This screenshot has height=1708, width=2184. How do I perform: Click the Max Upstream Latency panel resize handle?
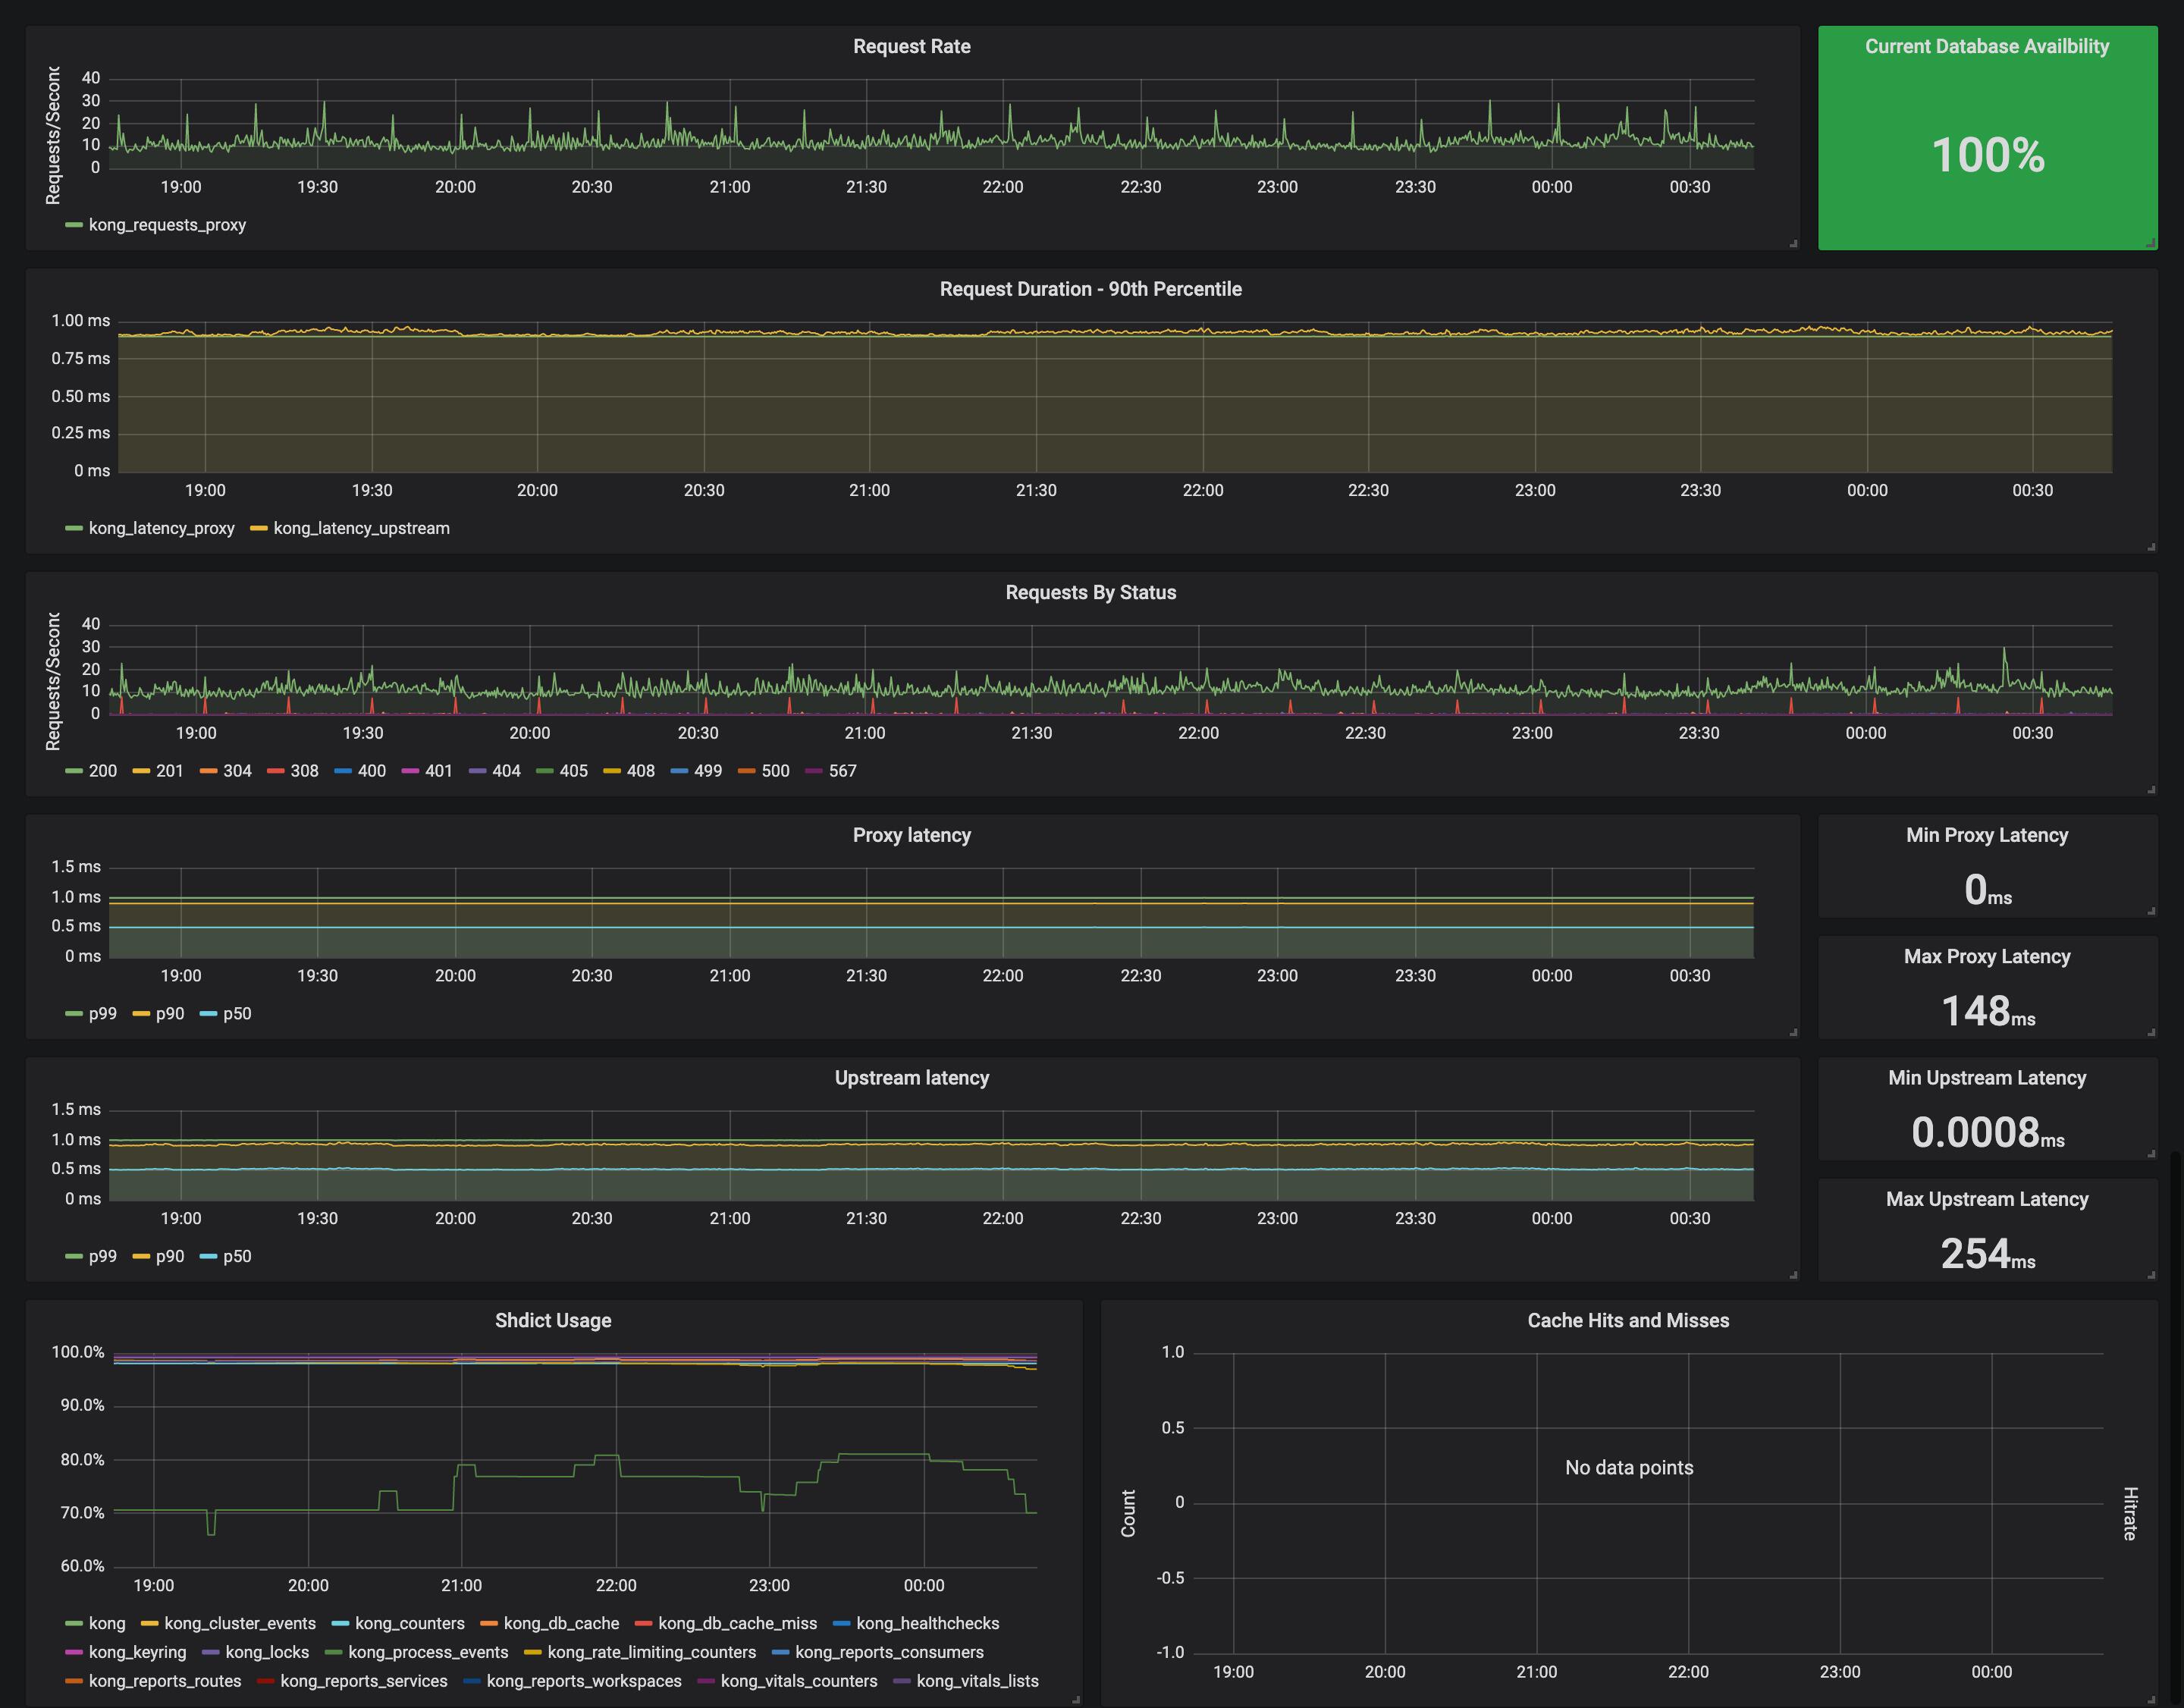point(2150,1275)
